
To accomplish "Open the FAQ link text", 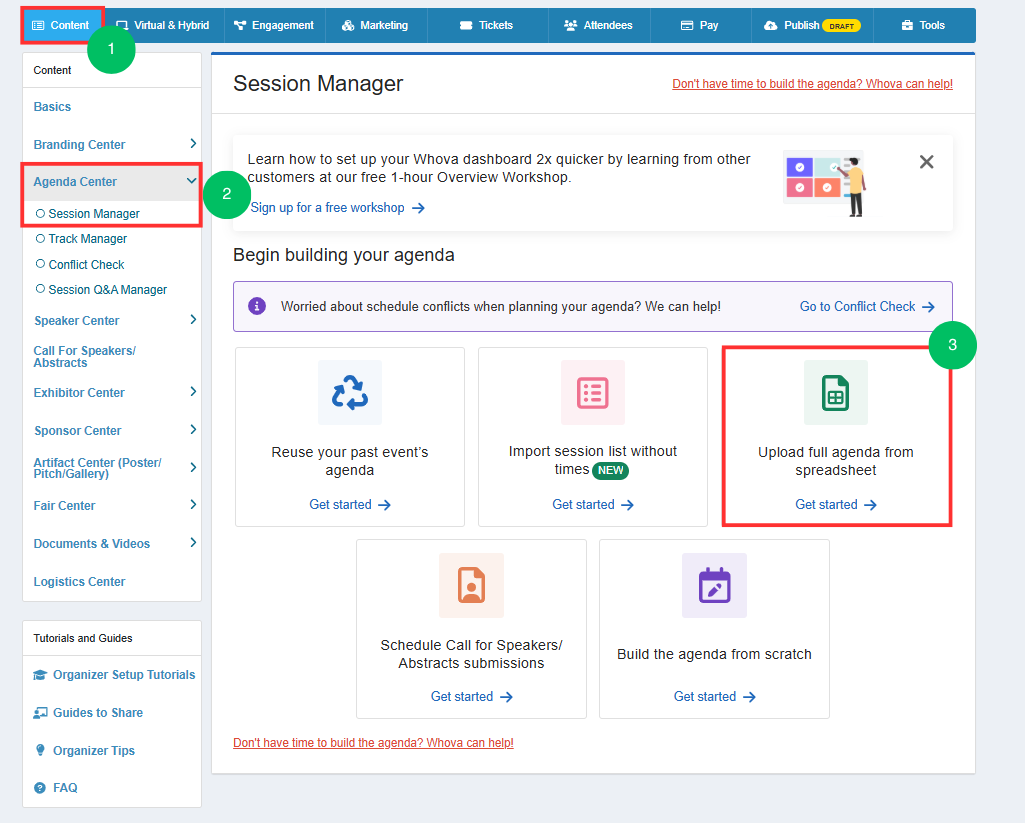I will [x=65, y=788].
